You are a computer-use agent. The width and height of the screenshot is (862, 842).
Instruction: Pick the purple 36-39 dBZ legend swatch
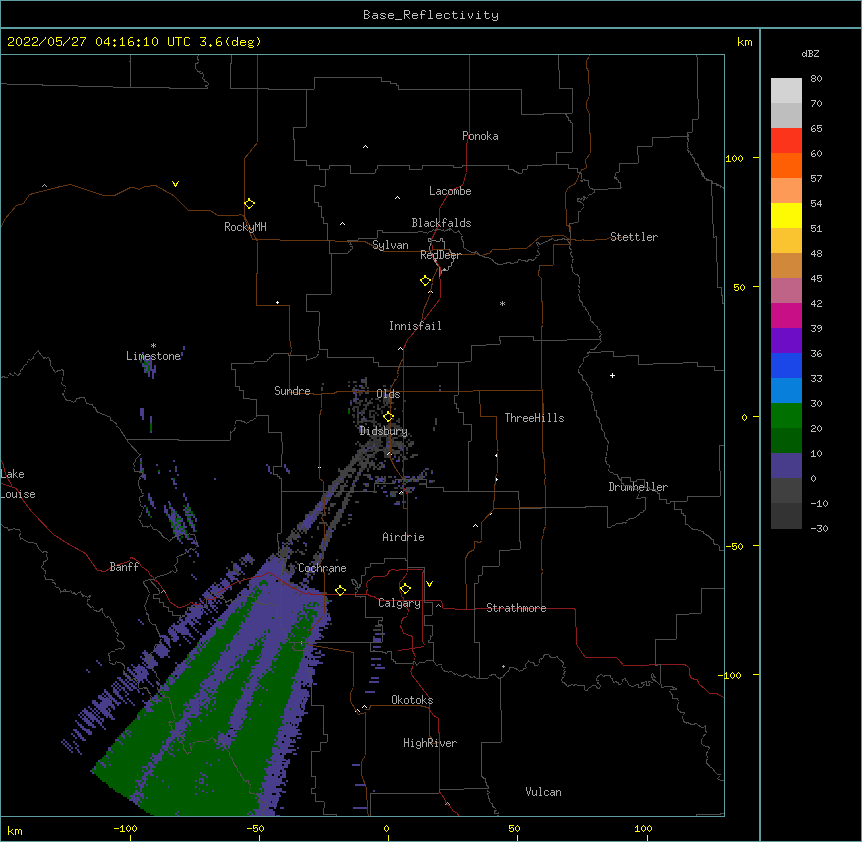point(786,340)
